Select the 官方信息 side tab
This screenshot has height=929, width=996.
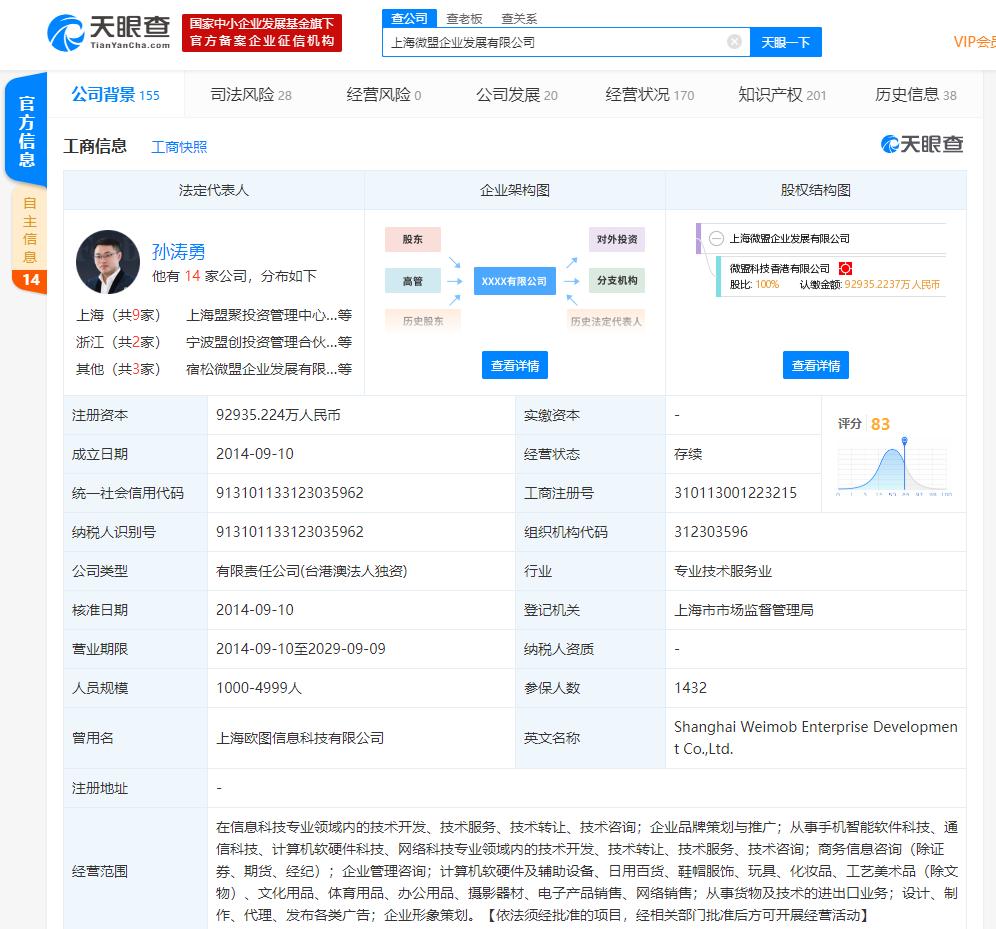pos(26,130)
